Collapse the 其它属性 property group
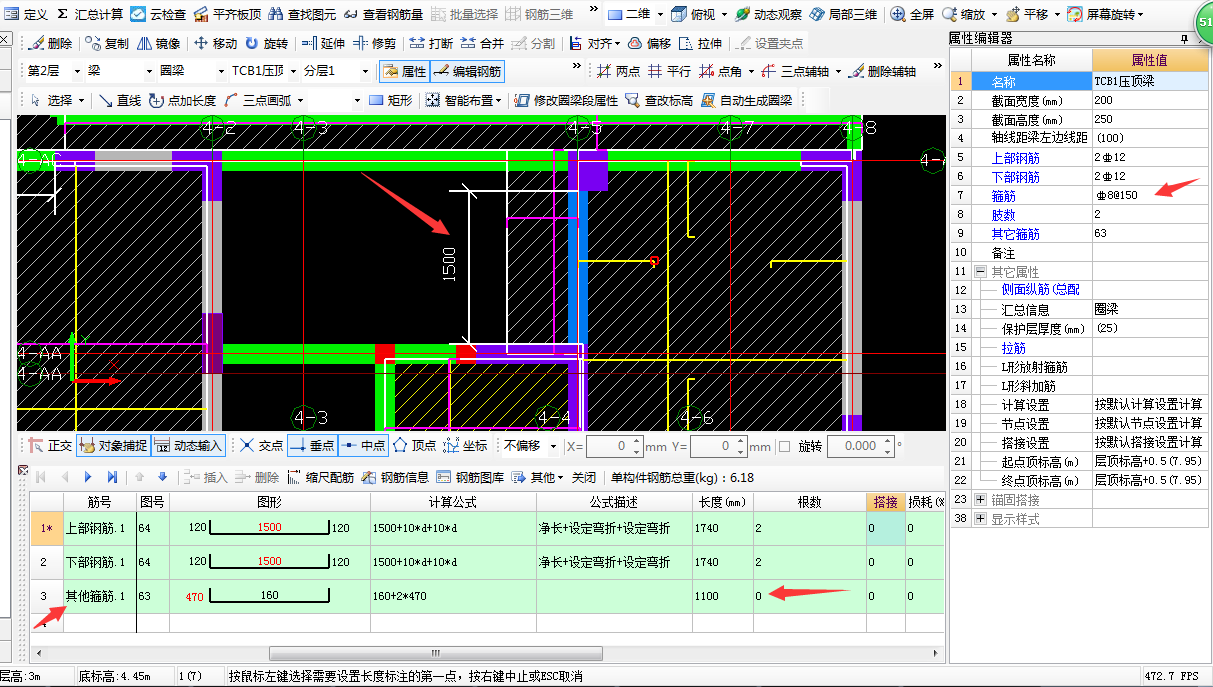 tap(979, 271)
